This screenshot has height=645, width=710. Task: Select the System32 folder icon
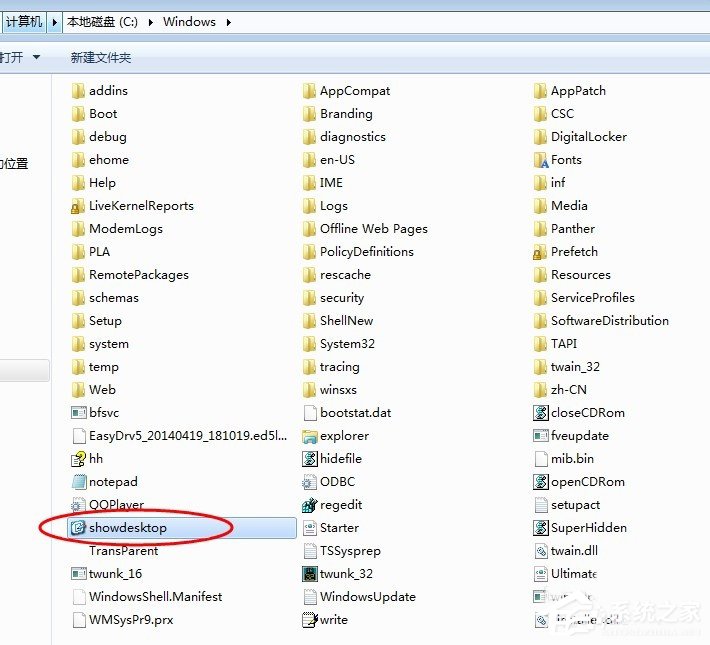pos(310,344)
